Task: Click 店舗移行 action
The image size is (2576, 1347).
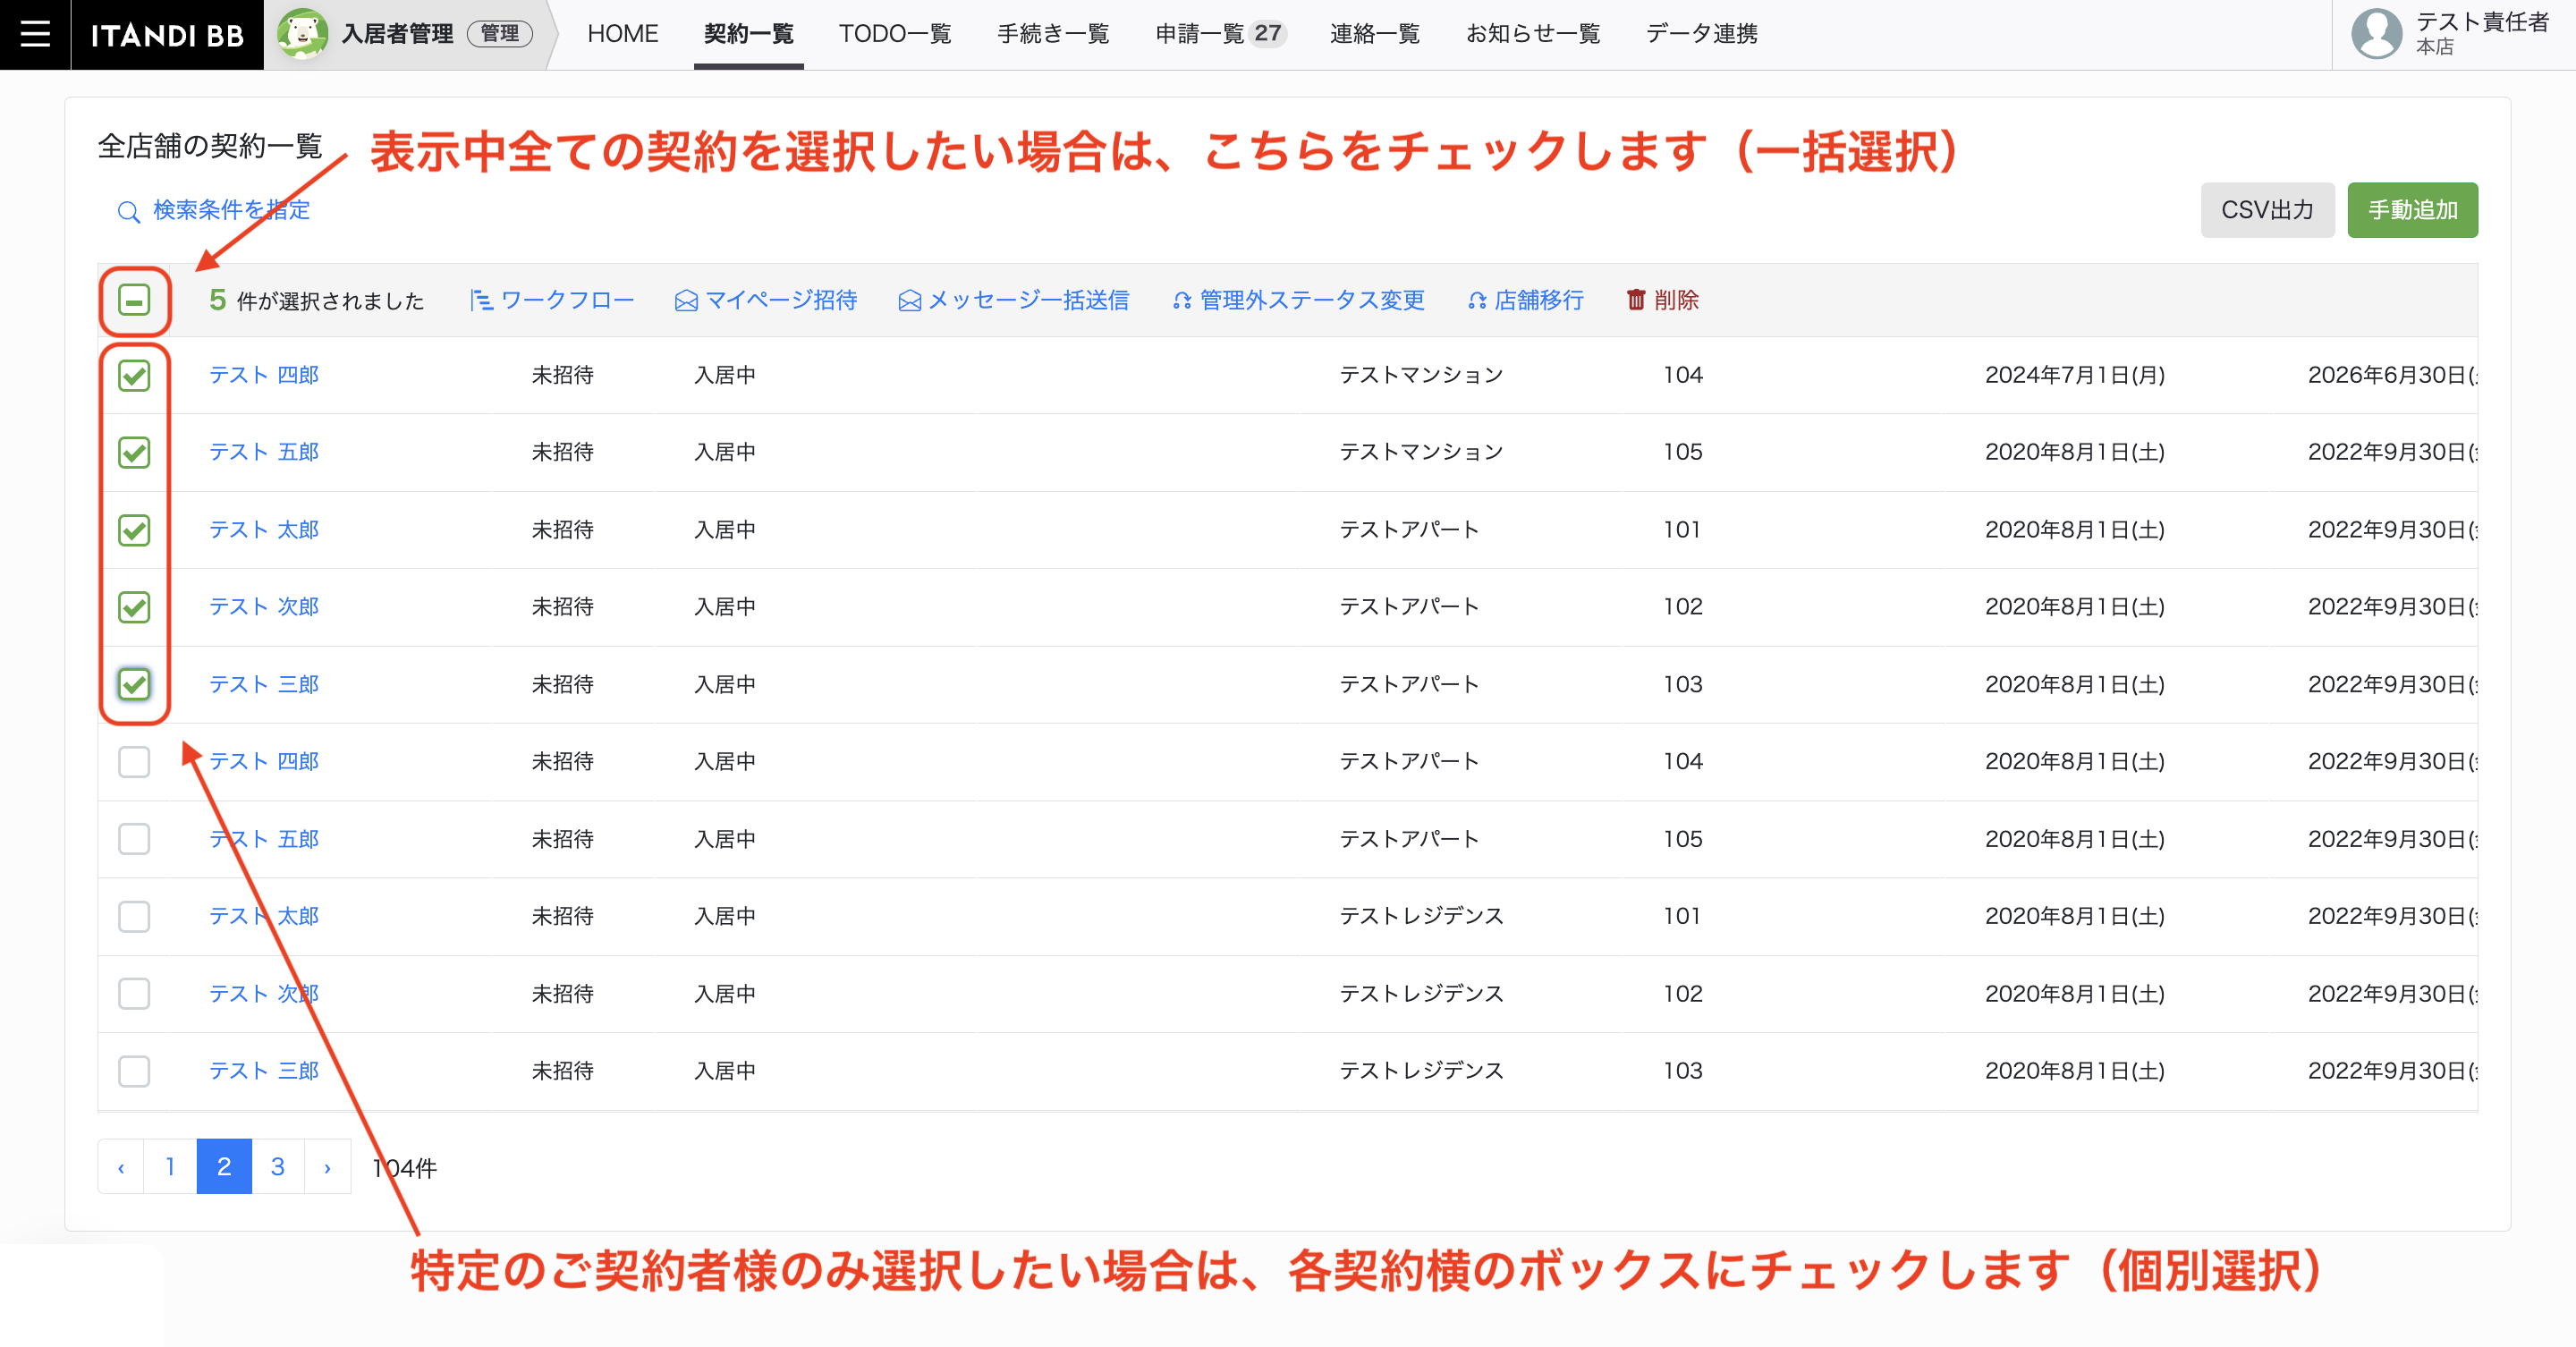Action: click(1526, 300)
